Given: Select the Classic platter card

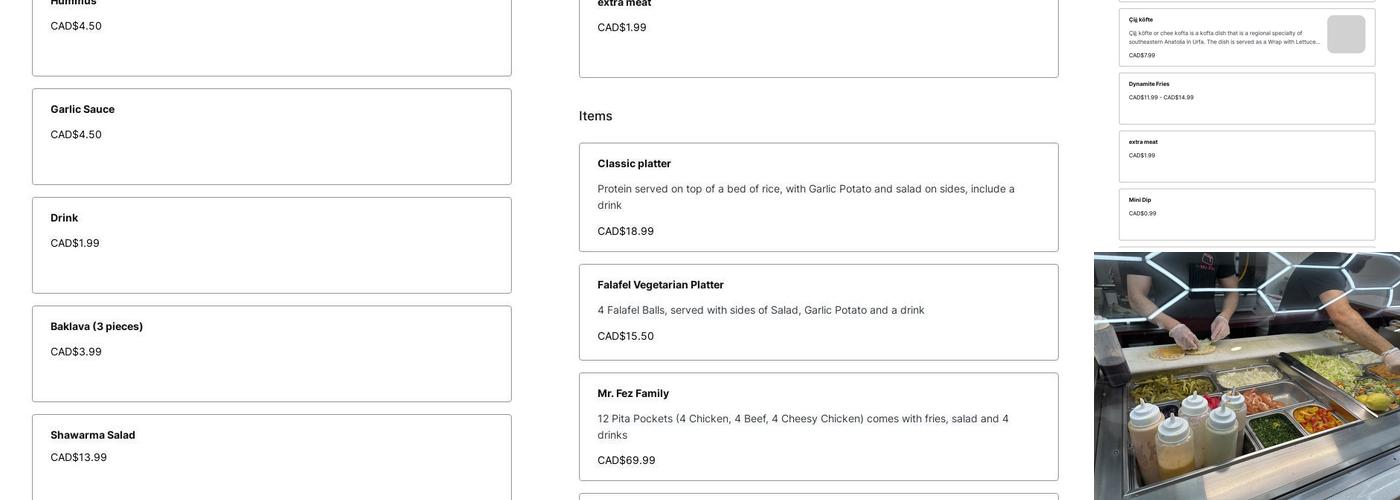Looking at the screenshot, I should pyautogui.click(x=818, y=197).
